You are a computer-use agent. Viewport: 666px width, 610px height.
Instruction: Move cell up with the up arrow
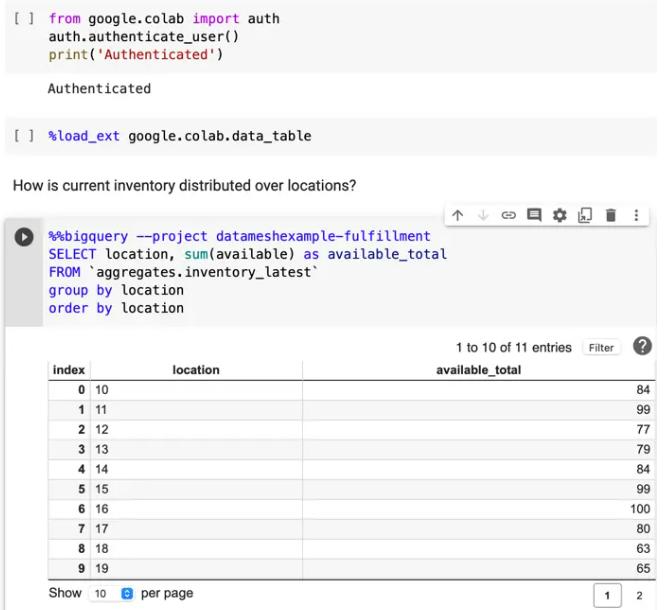click(x=458, y=215)
